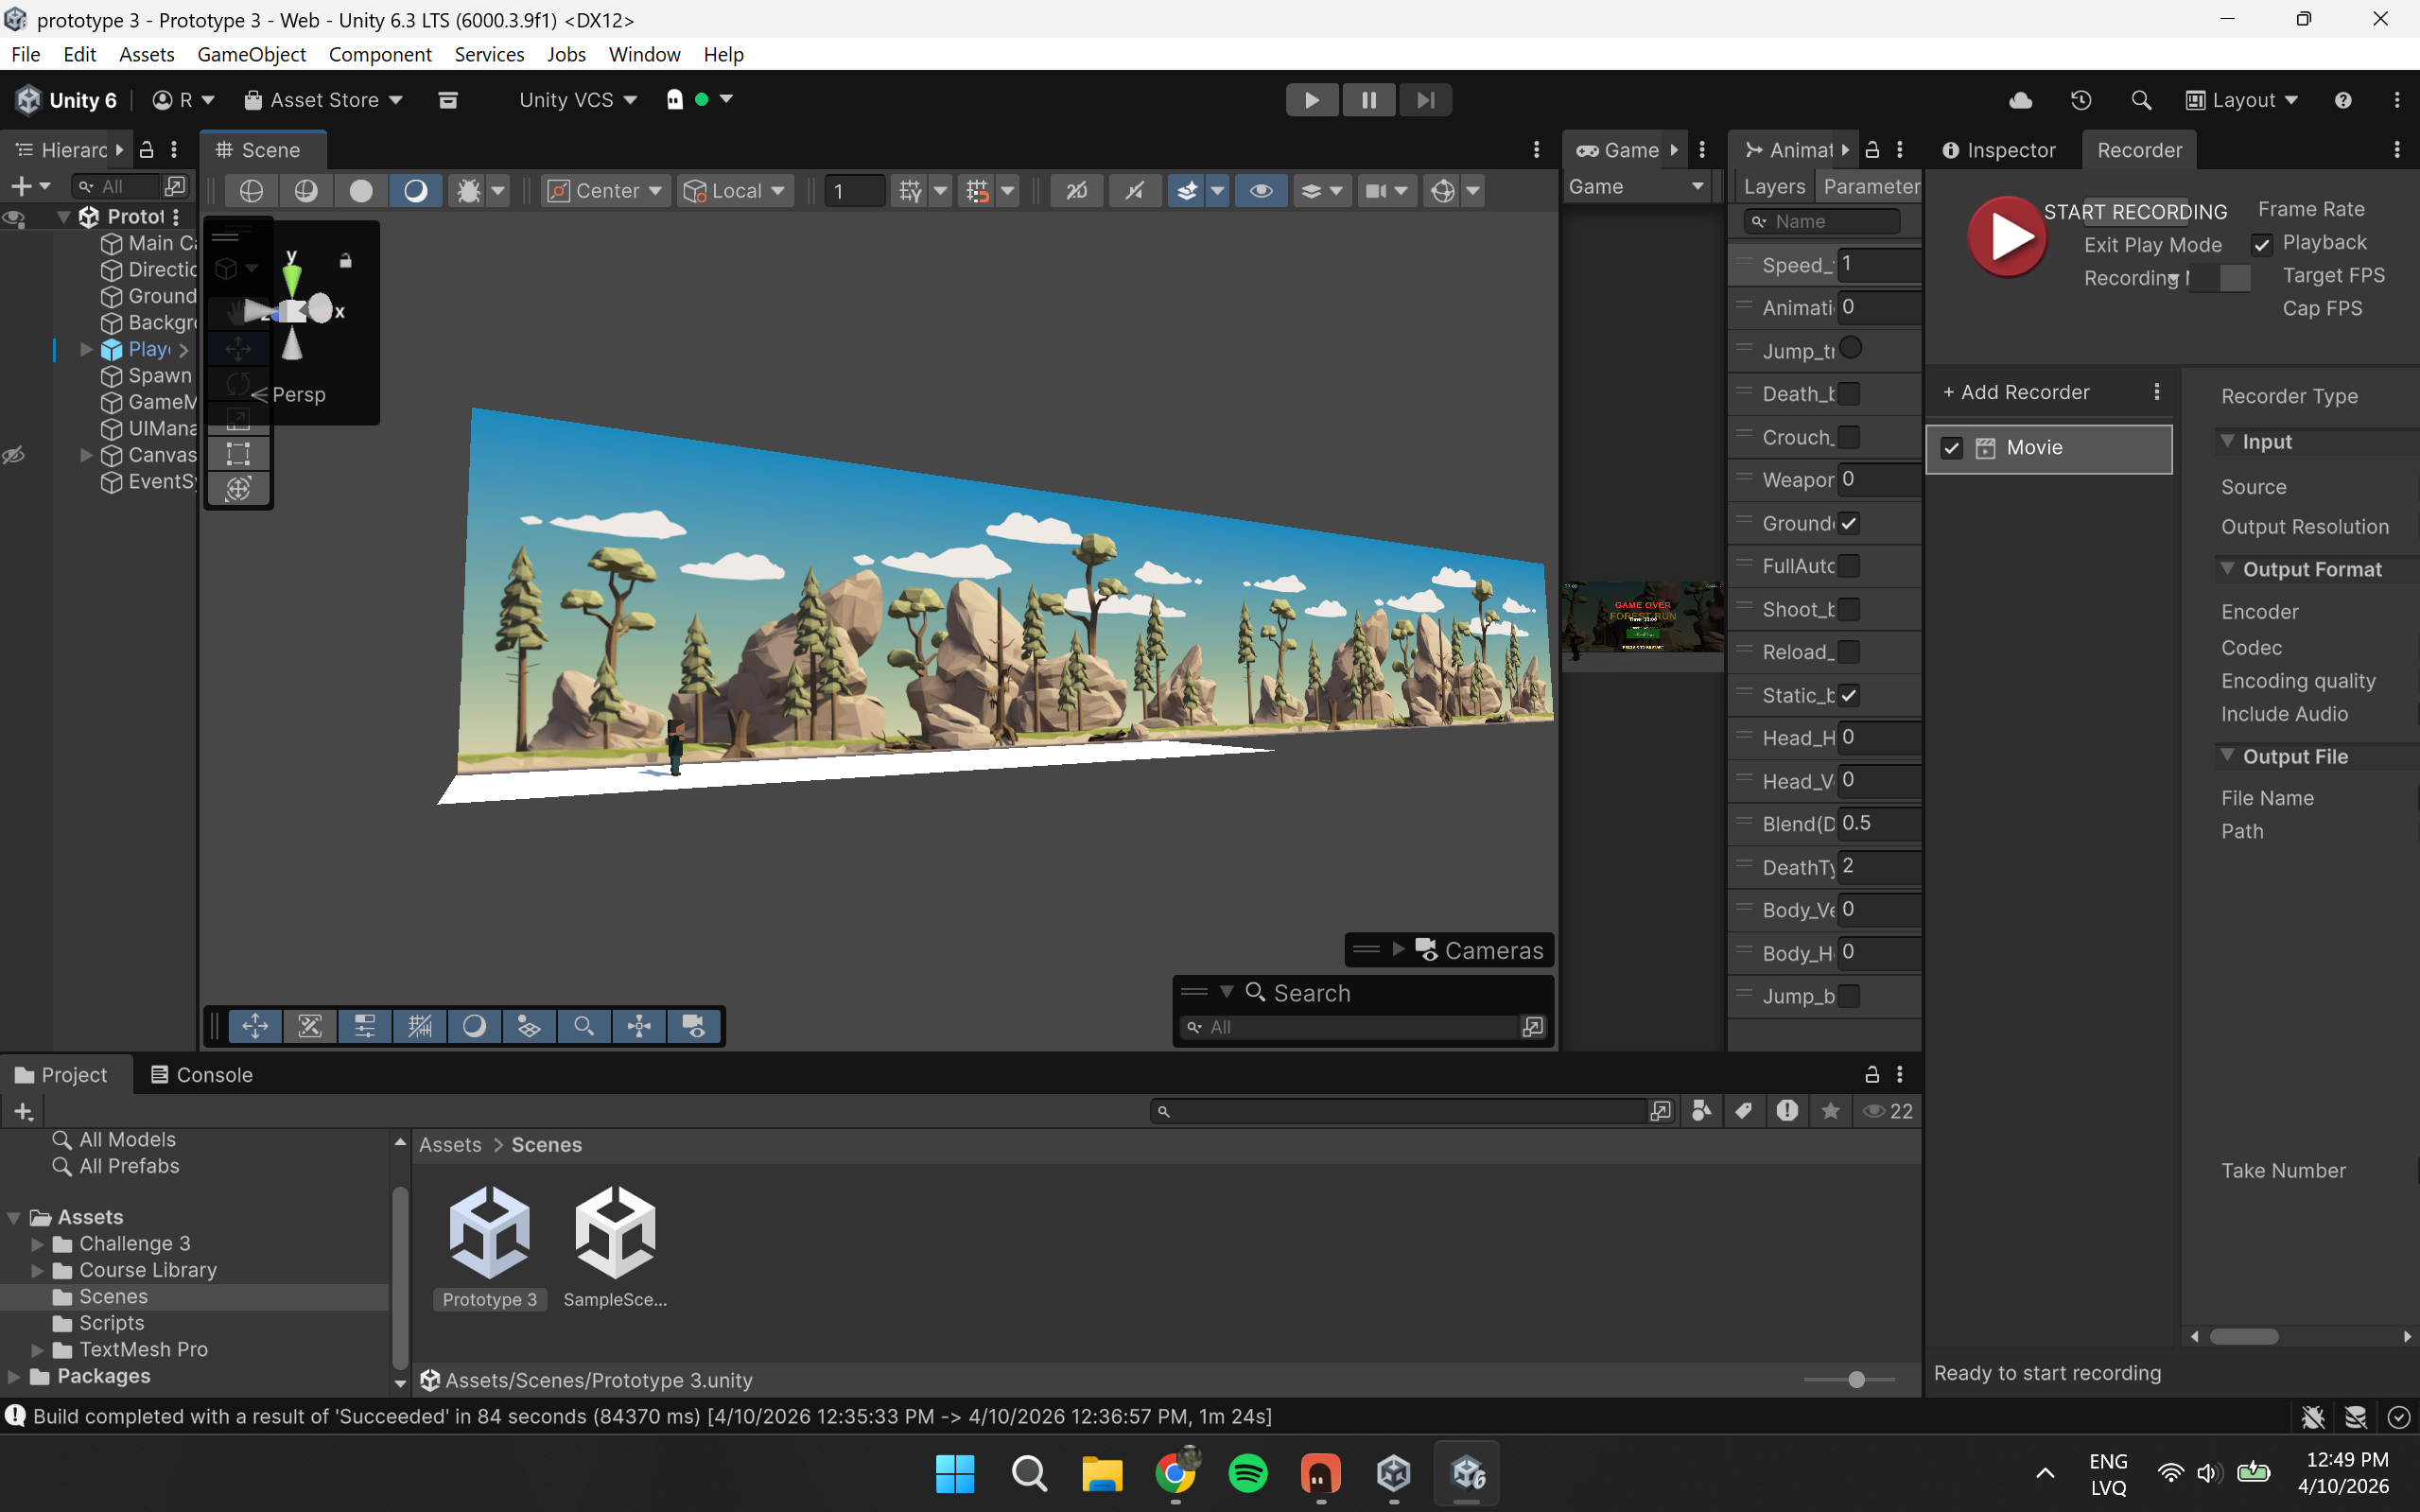The image size is (2420, 1512).
Task: Click the Add Recorder button
Action: click(x=2015, y=392)
